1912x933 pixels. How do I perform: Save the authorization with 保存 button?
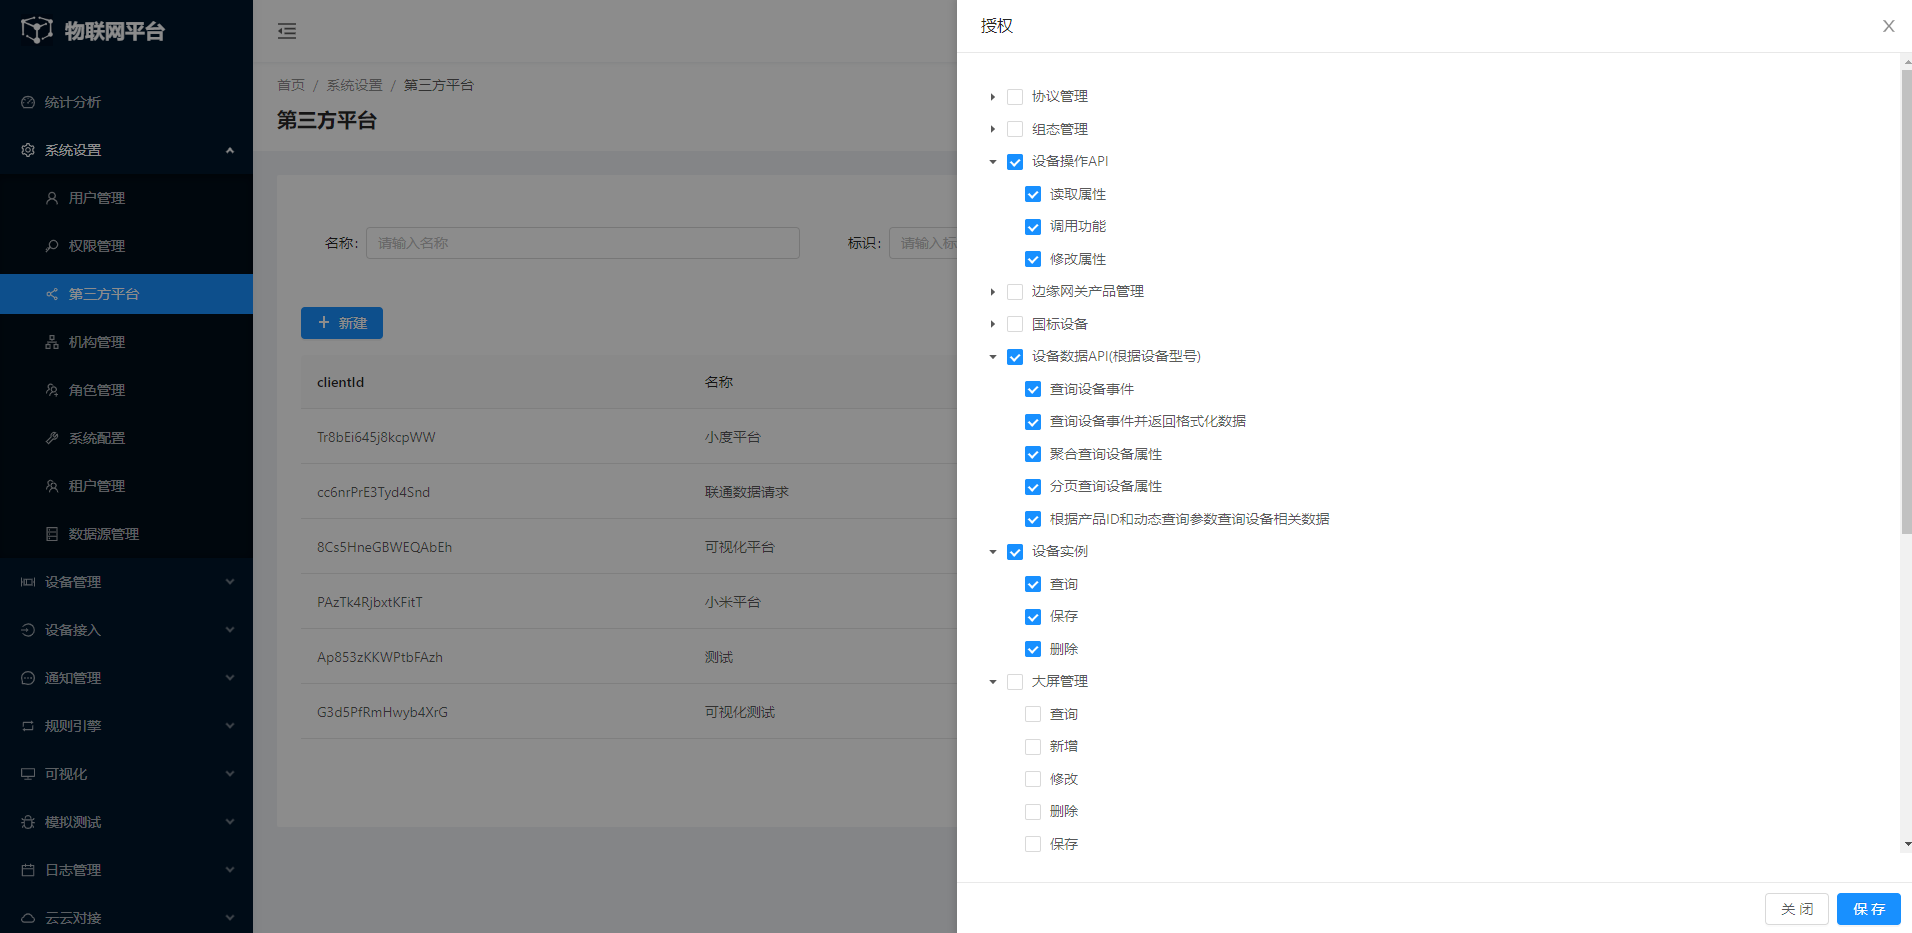tap(1868, 909)
